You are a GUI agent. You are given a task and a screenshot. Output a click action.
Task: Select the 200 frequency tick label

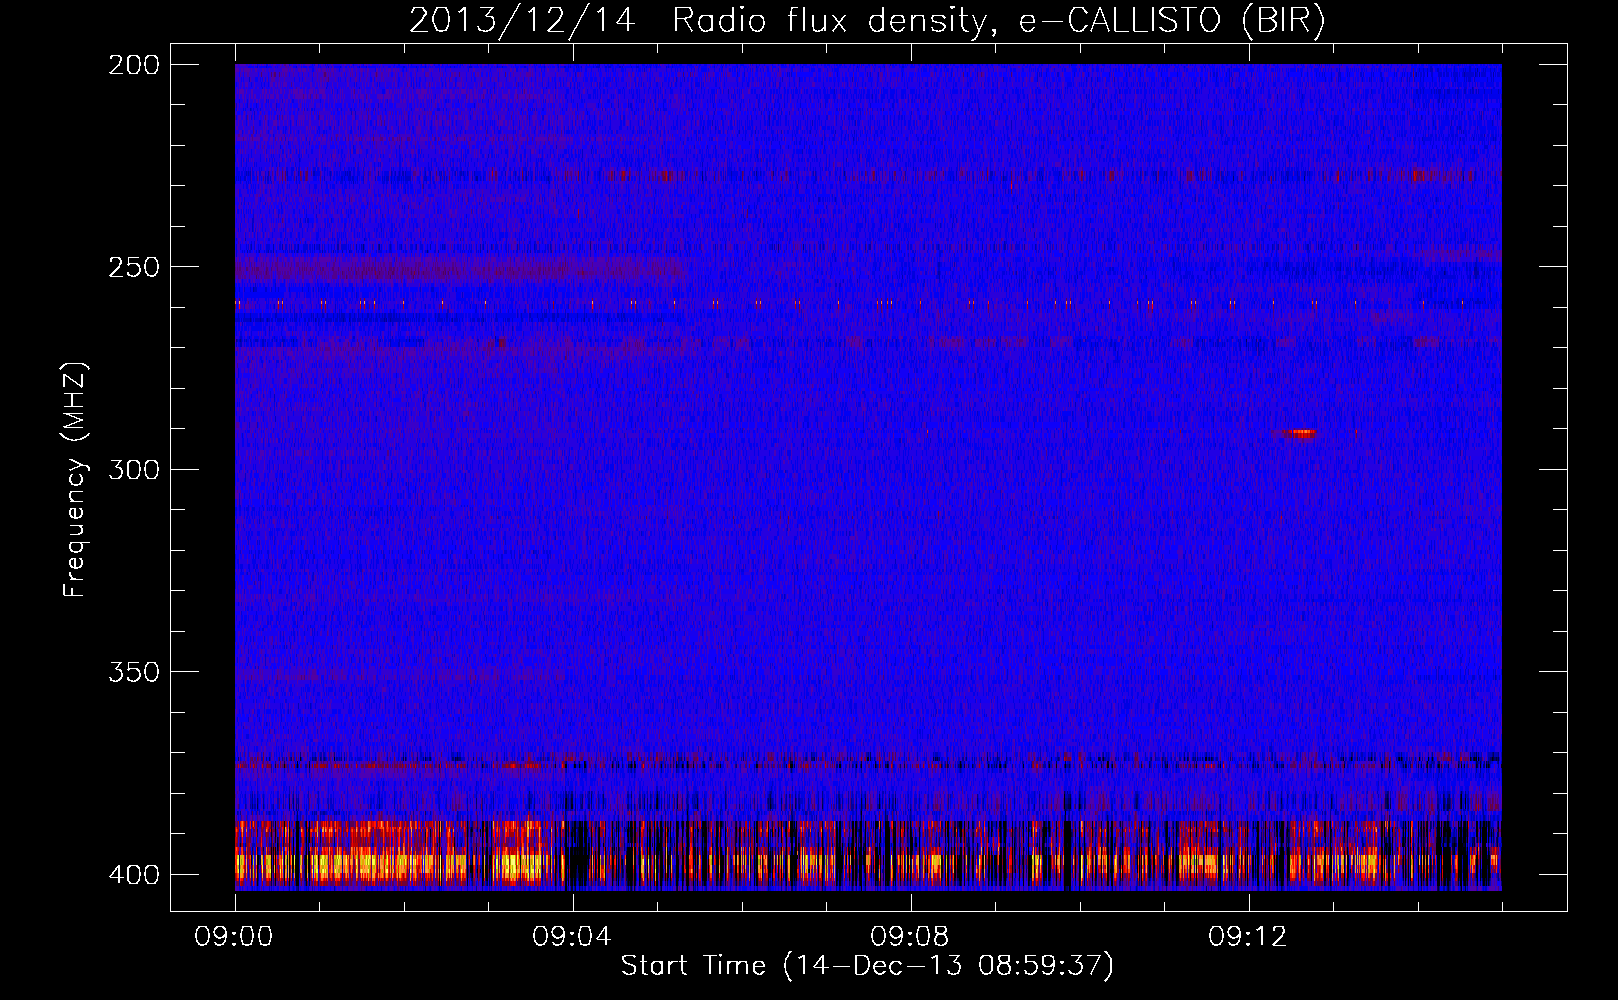133,65
